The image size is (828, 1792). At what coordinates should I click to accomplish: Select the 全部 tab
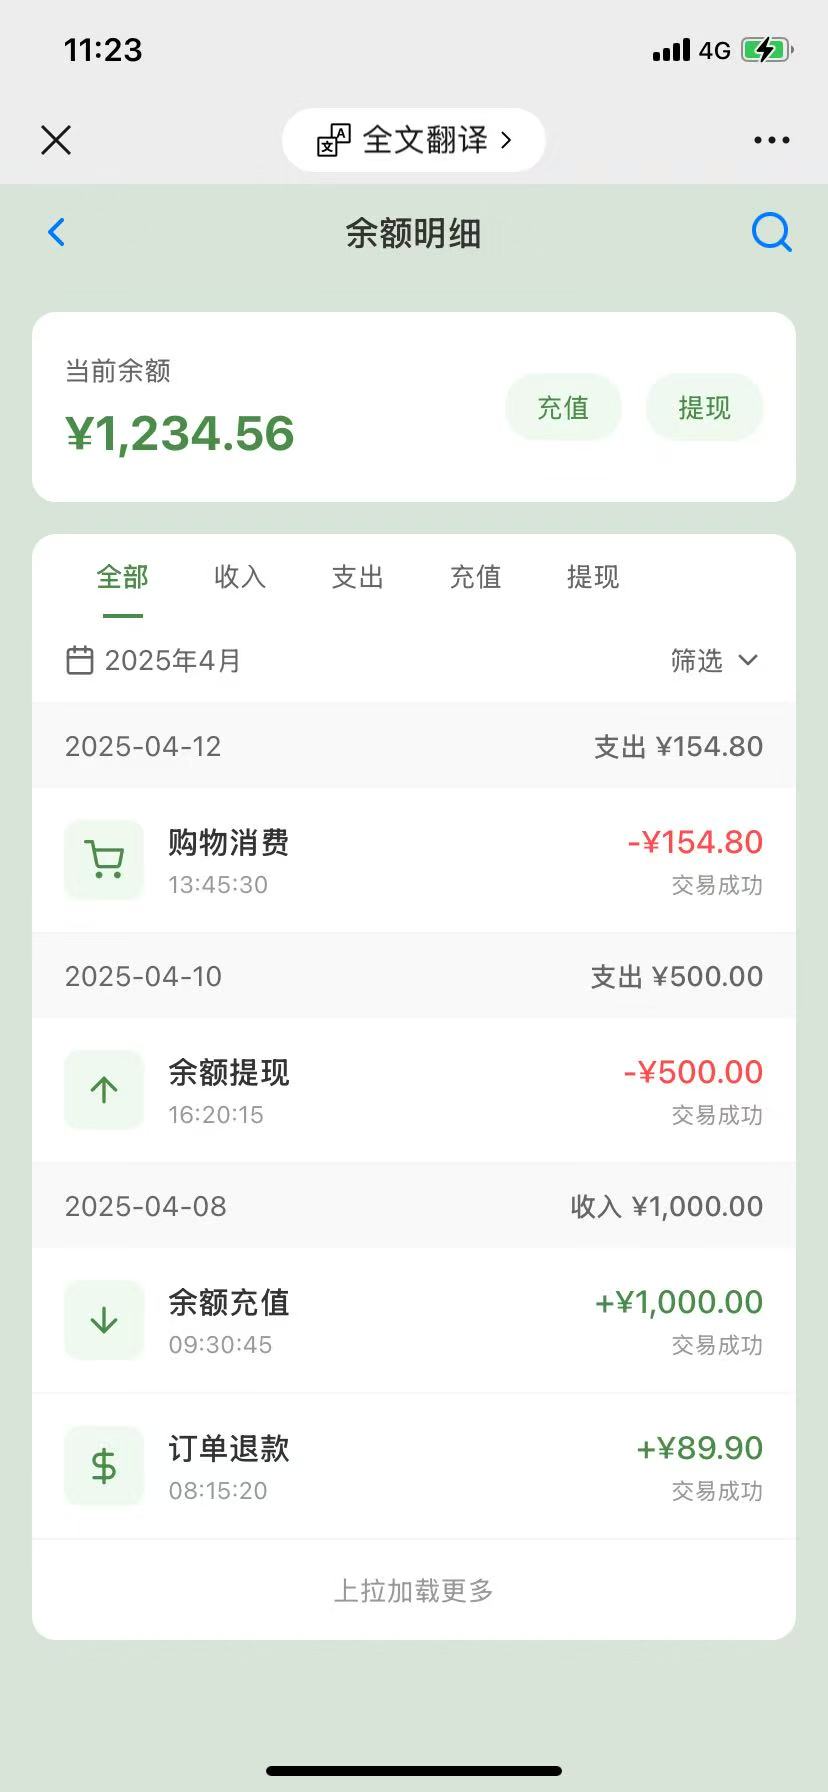coord(122,577)
